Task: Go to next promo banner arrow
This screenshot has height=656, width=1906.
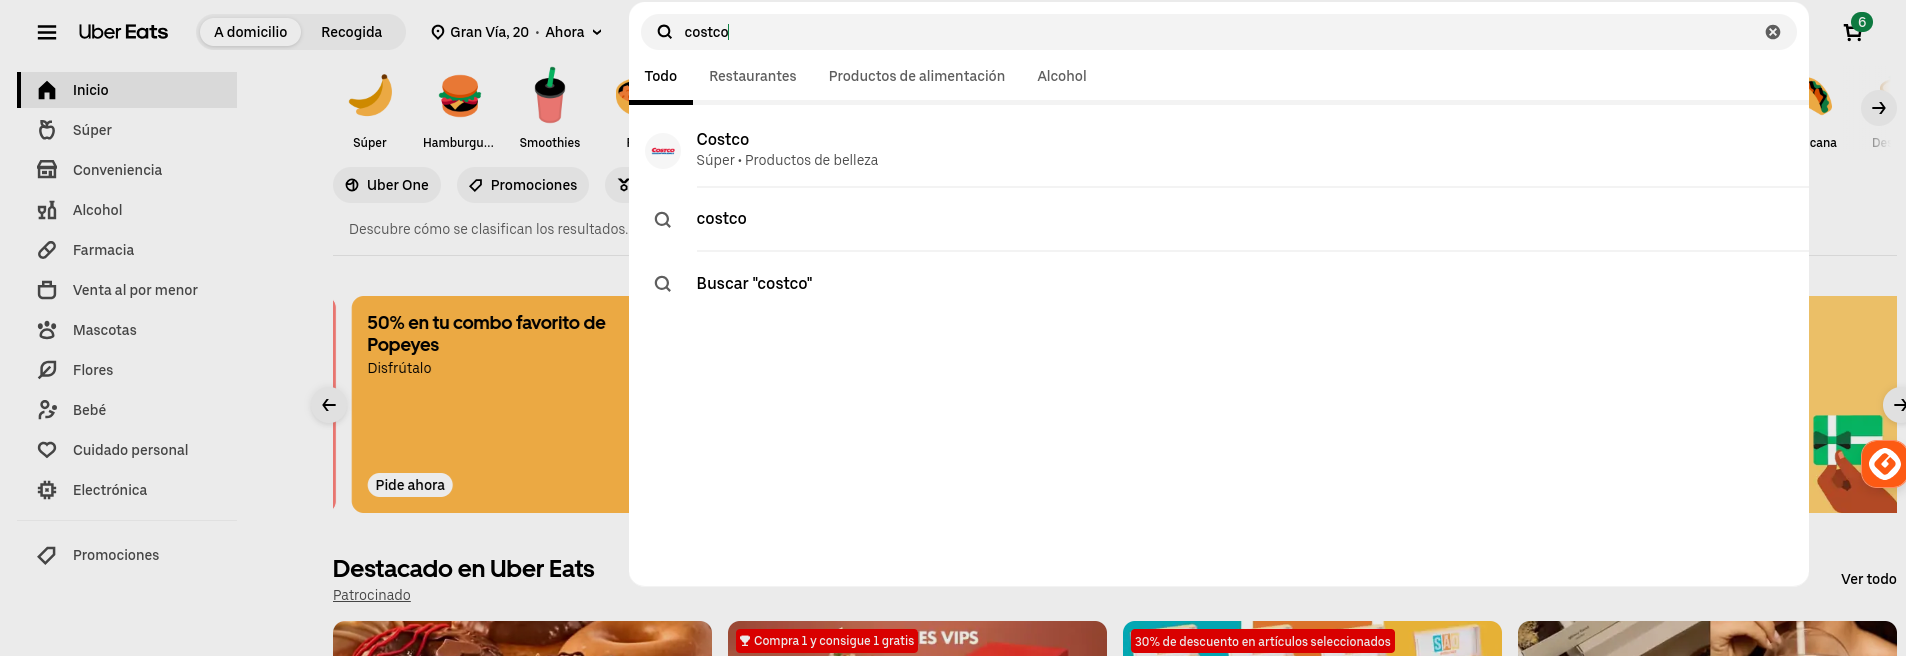Action: click(1897, 405)
